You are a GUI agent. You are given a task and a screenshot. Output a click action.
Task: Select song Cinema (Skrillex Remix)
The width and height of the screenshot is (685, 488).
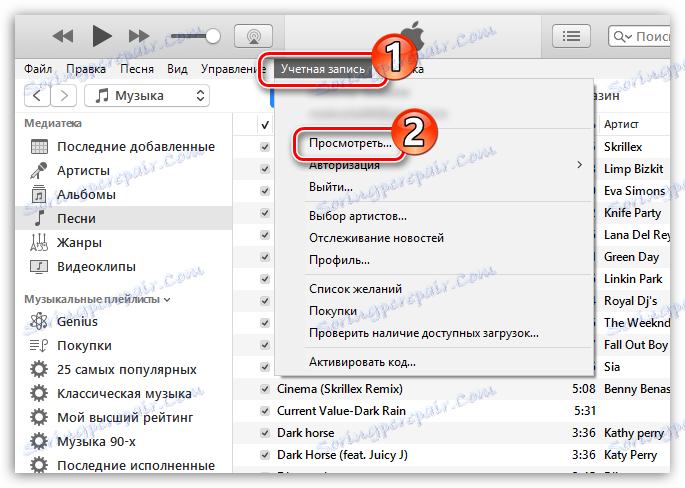[x=340, y=389]
